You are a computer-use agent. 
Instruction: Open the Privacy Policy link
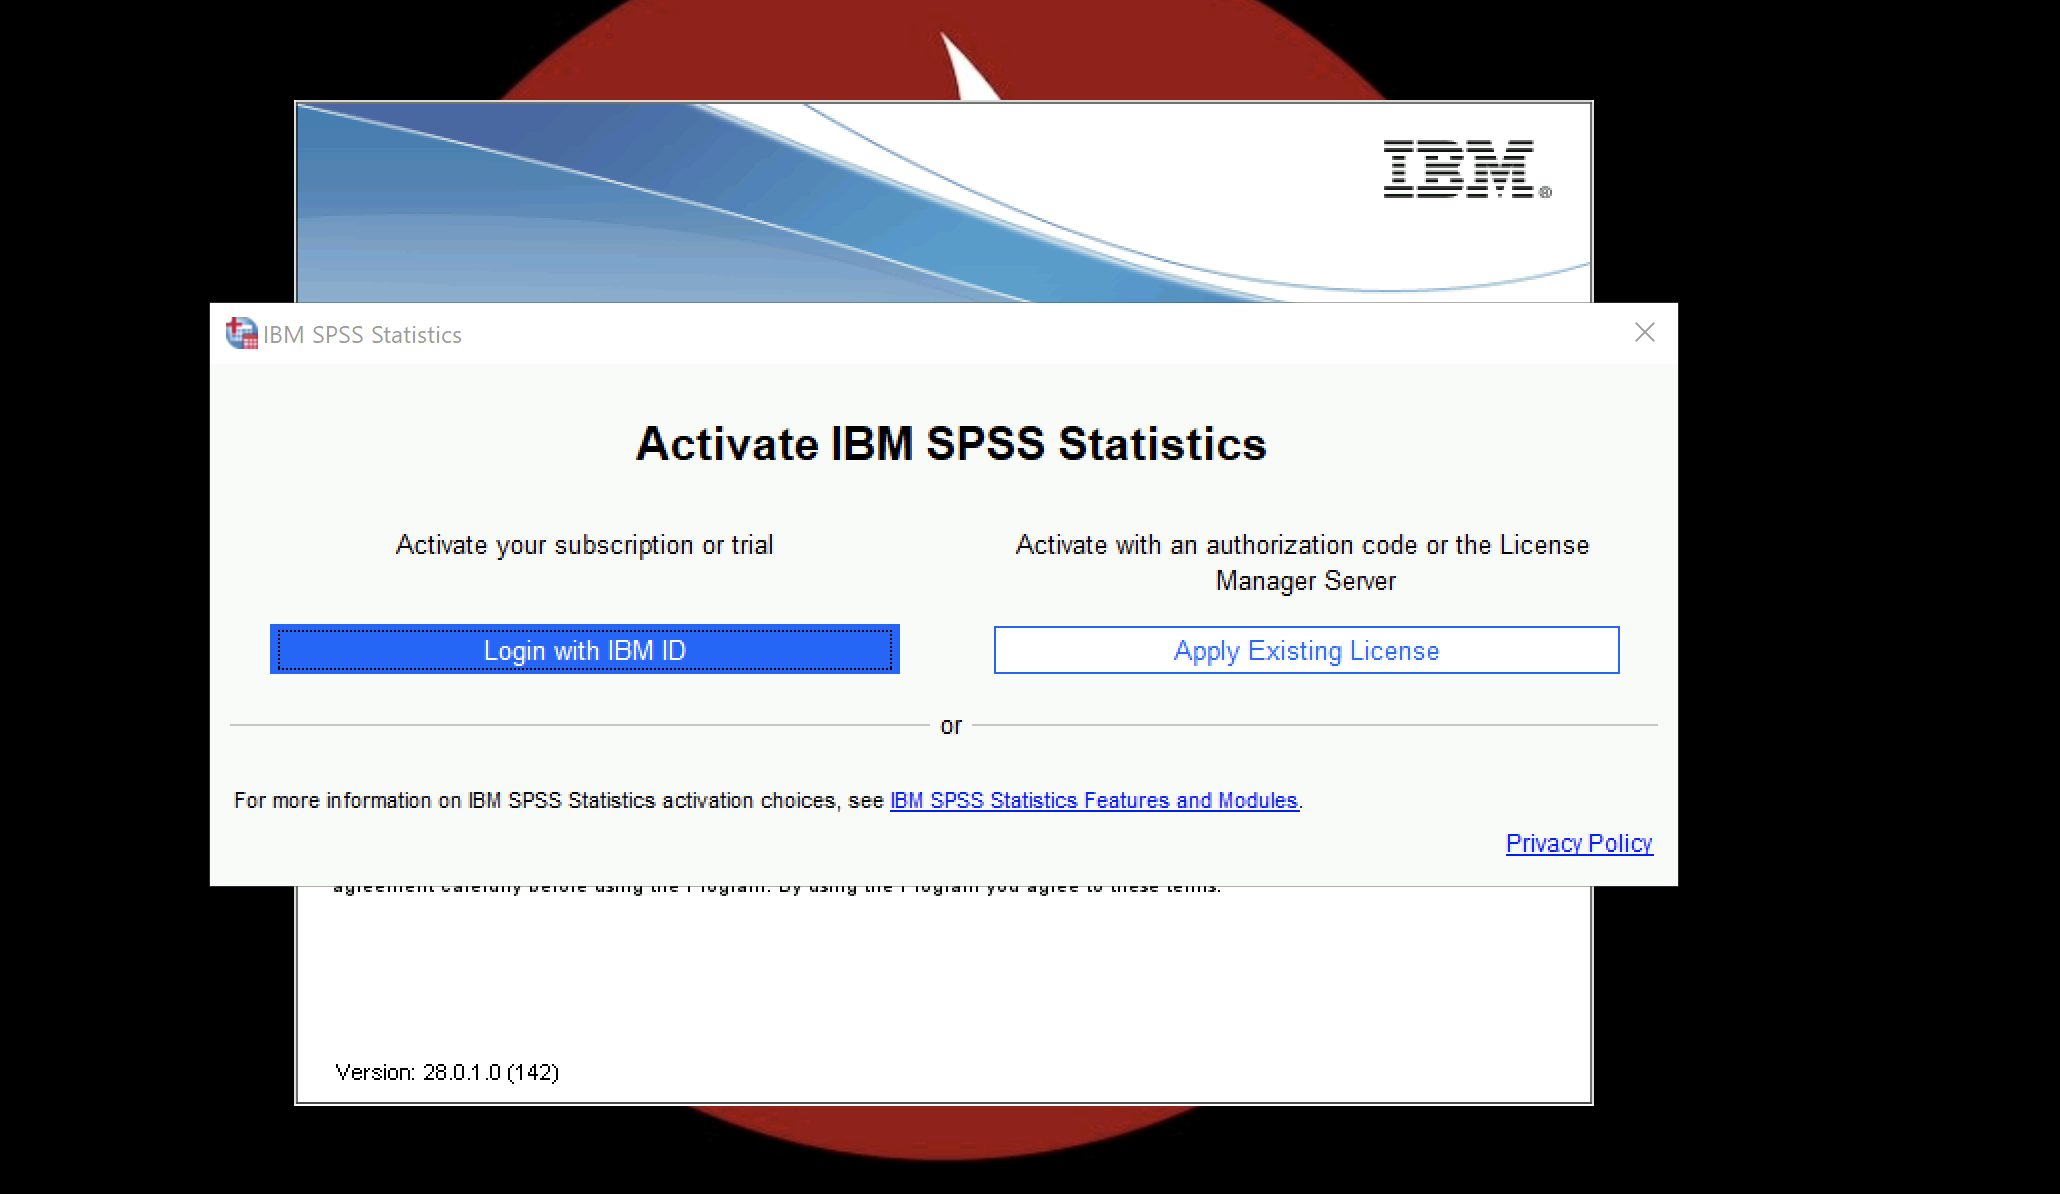pos(1579,843)
